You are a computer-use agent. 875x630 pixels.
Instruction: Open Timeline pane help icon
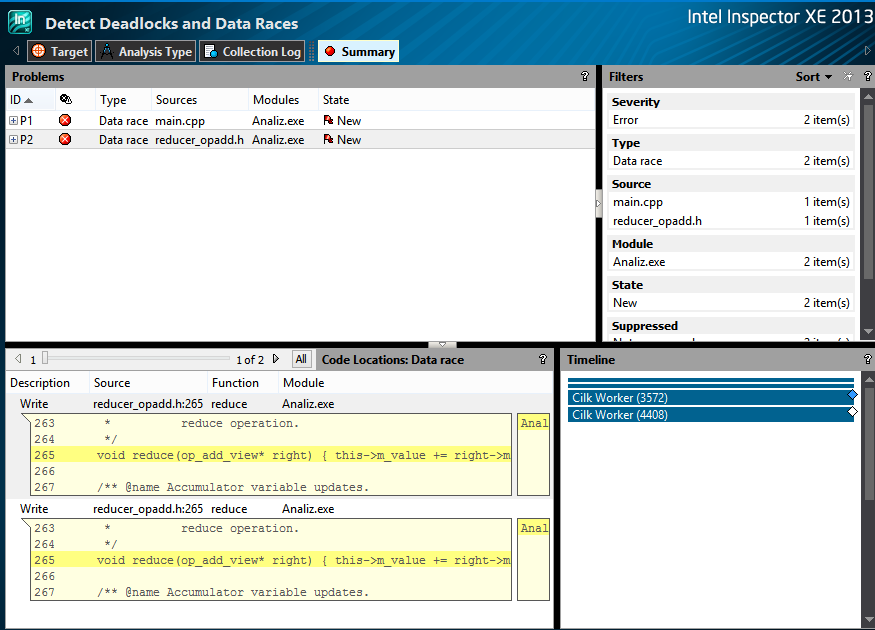click(x=867, y=360)
